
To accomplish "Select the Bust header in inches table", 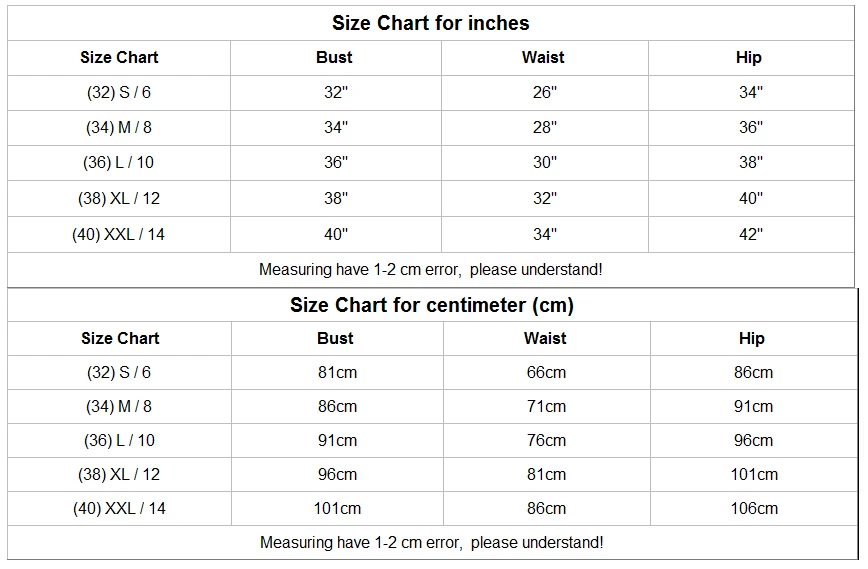I will point(334,57).
